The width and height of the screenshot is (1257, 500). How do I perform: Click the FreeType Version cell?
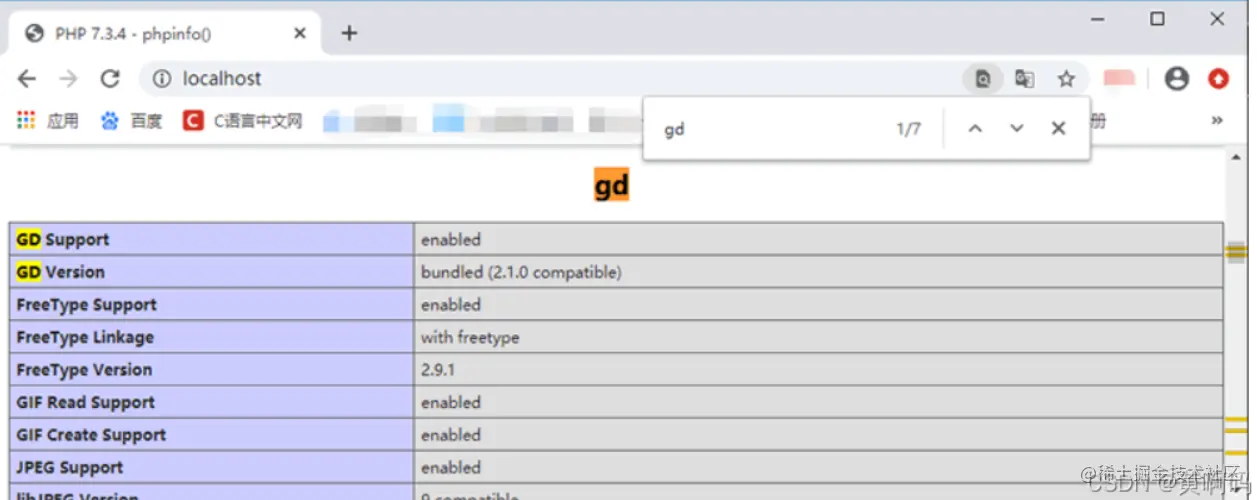[212, 370]
